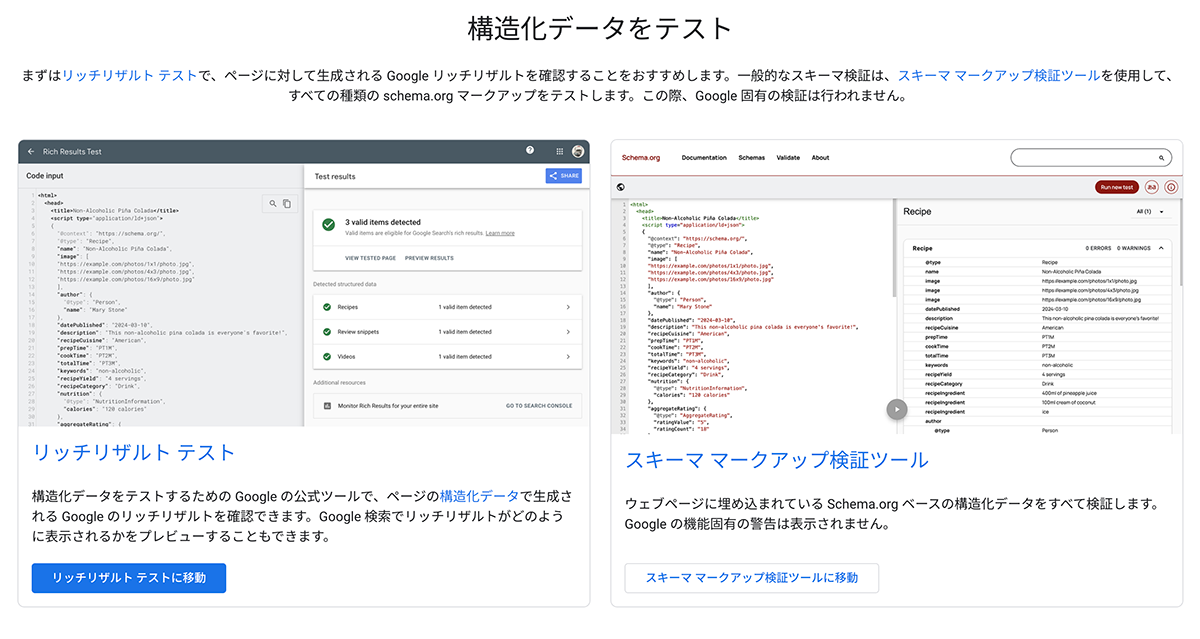The image size is (1200, 639).
Task: Select the Validate menu item
Action: [x=788, y=158]
